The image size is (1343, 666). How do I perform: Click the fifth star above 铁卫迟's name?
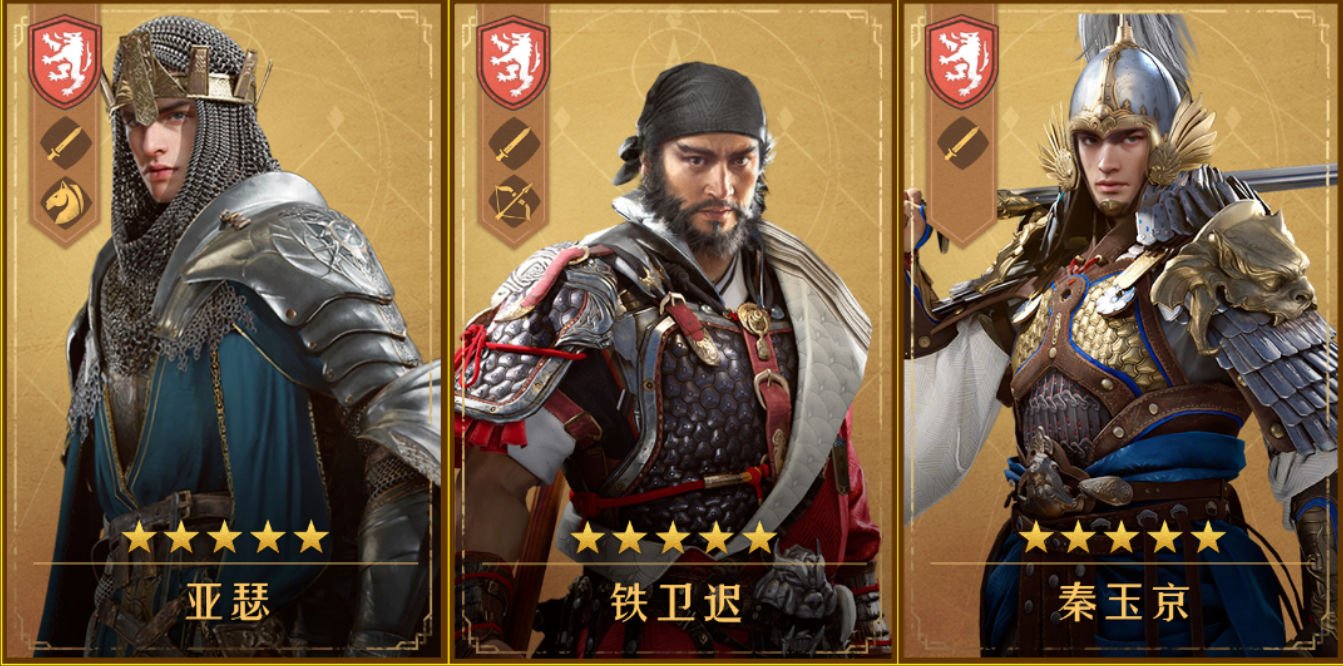pyautogui.click(x=759, y=537)
